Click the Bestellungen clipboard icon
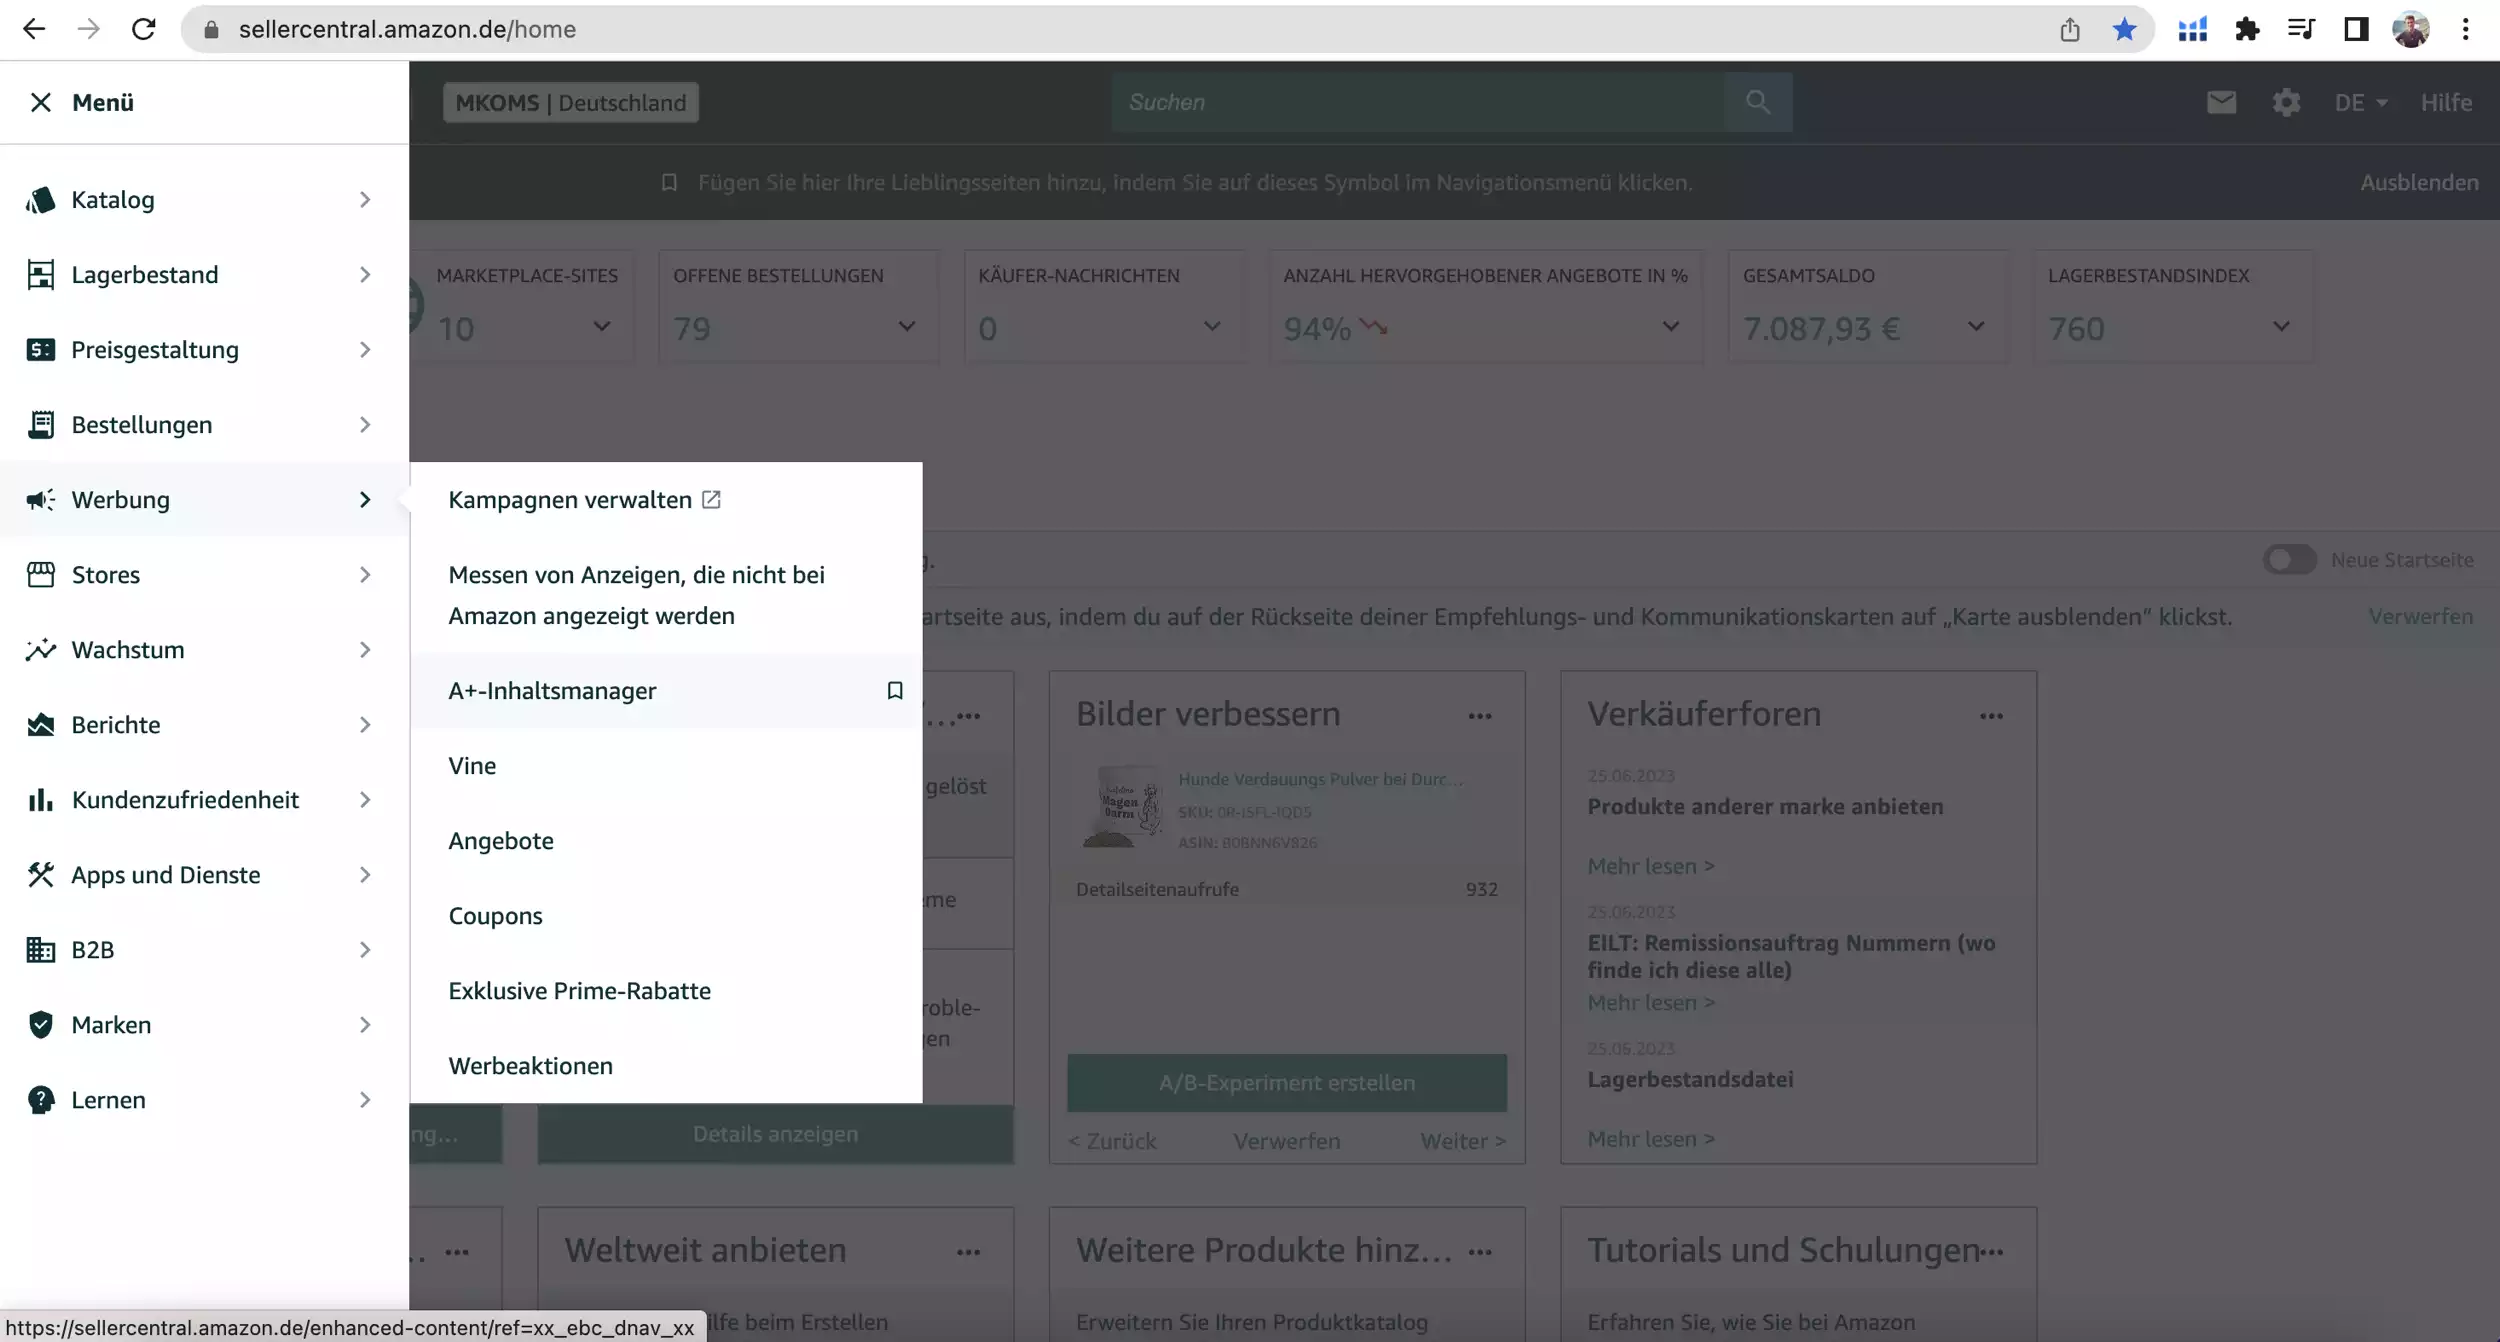Viewport: 2500px width, 1342px height. coord(40,425)
